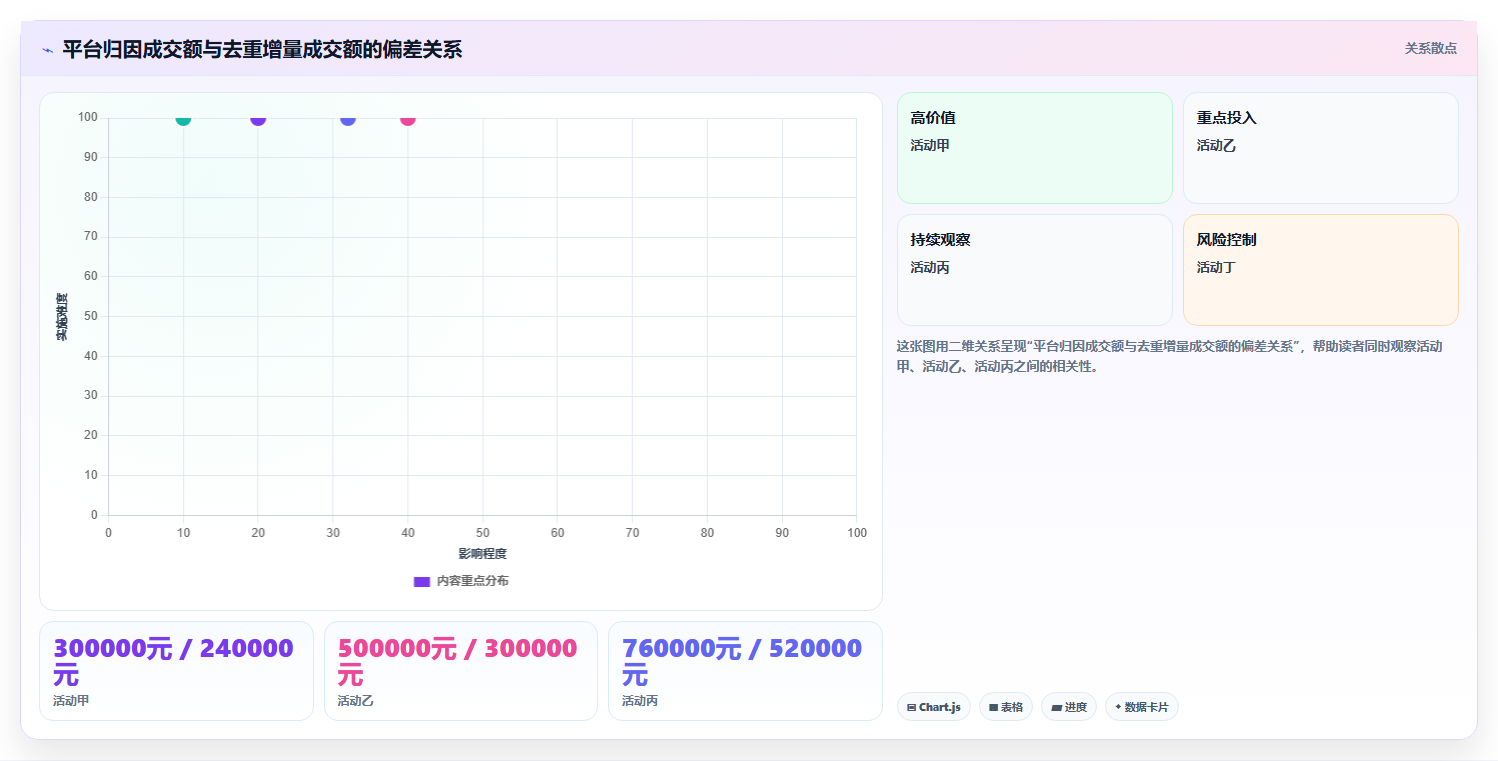This screenshot has height=761, width=1498.
Task: Click the 300000元 / 240000元 data card
Action: 176,671
